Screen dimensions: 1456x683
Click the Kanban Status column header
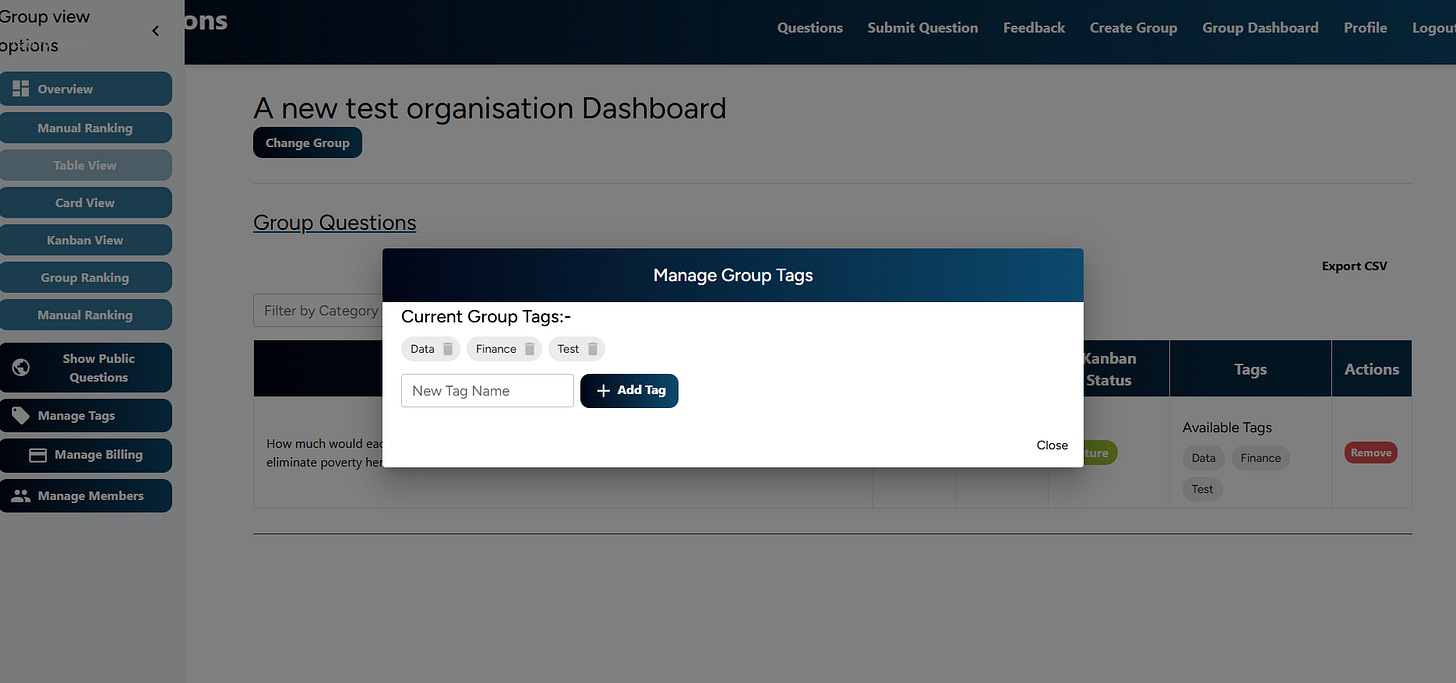[1109, 369]
